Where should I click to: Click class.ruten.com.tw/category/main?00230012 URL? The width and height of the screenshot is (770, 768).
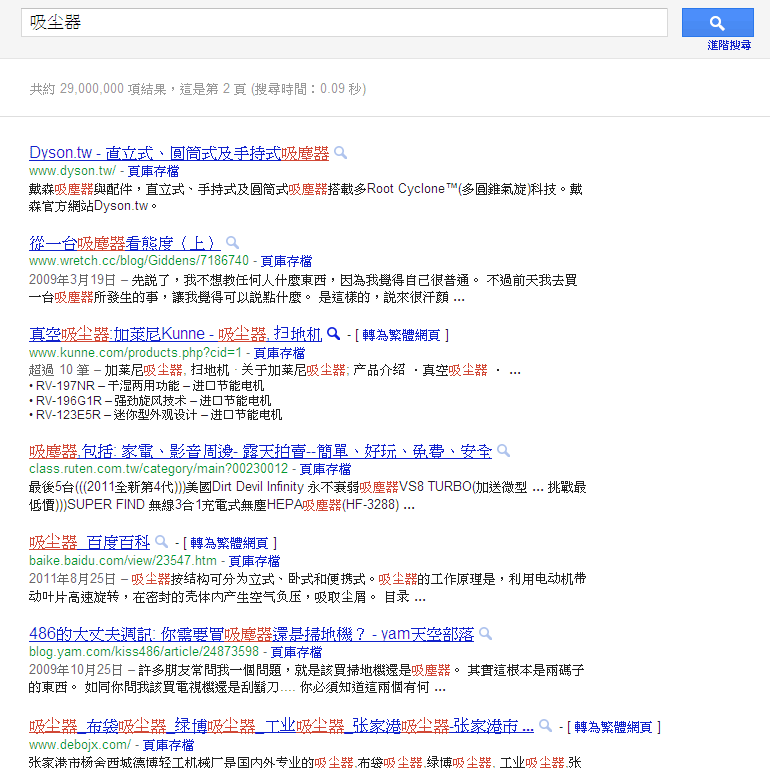click(x=159, y=469)
